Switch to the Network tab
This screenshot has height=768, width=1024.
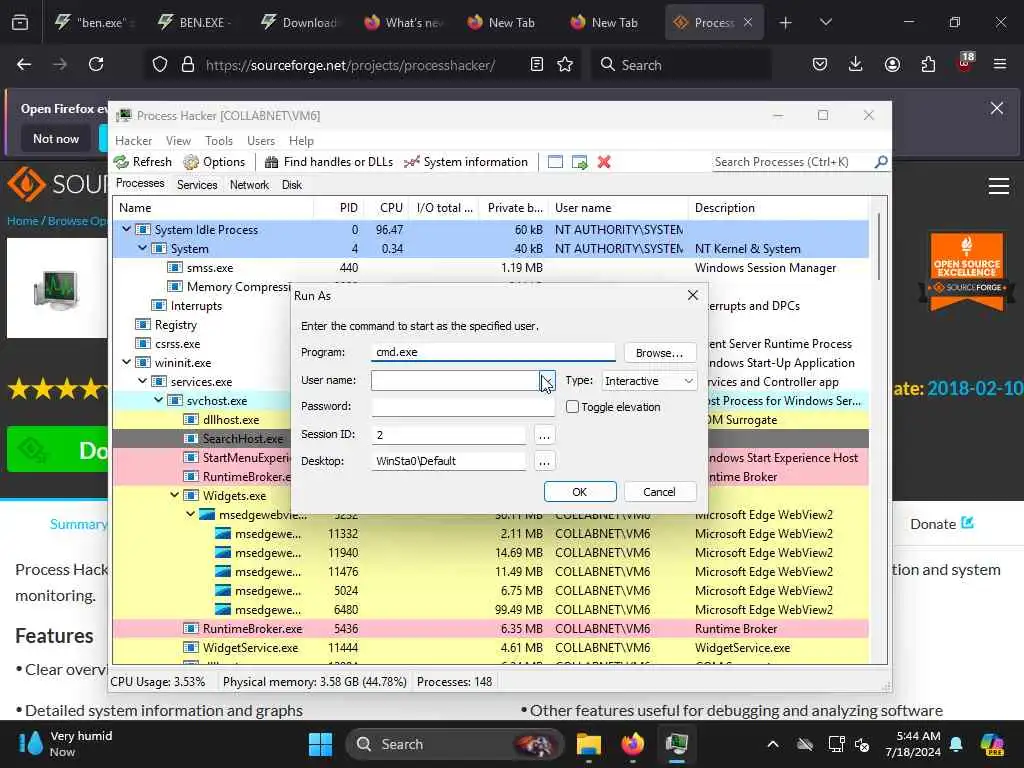tap(249, 185)
